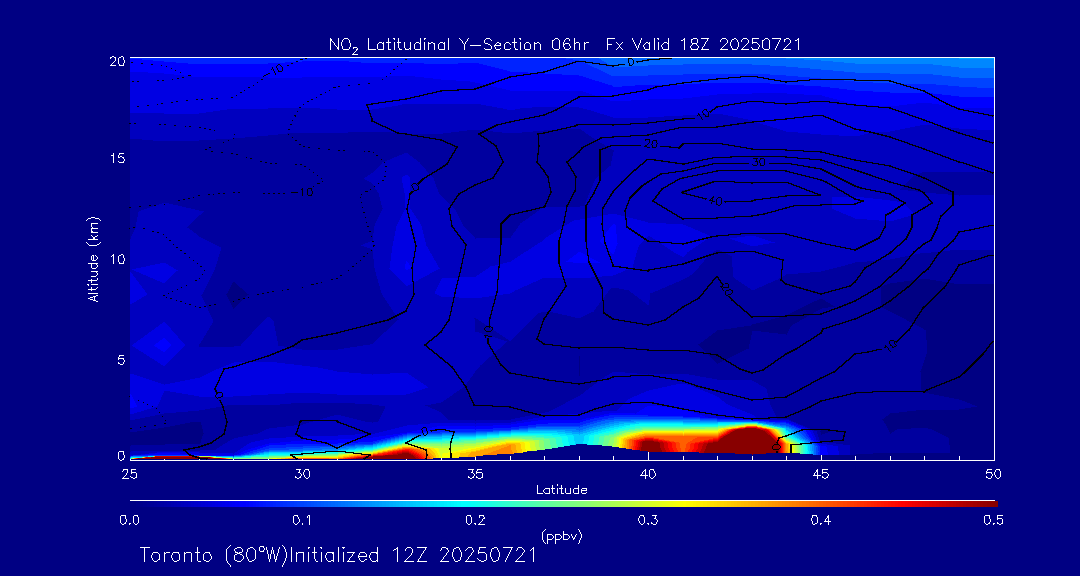Click the 10 km altitude tick label

click(116, 259)
